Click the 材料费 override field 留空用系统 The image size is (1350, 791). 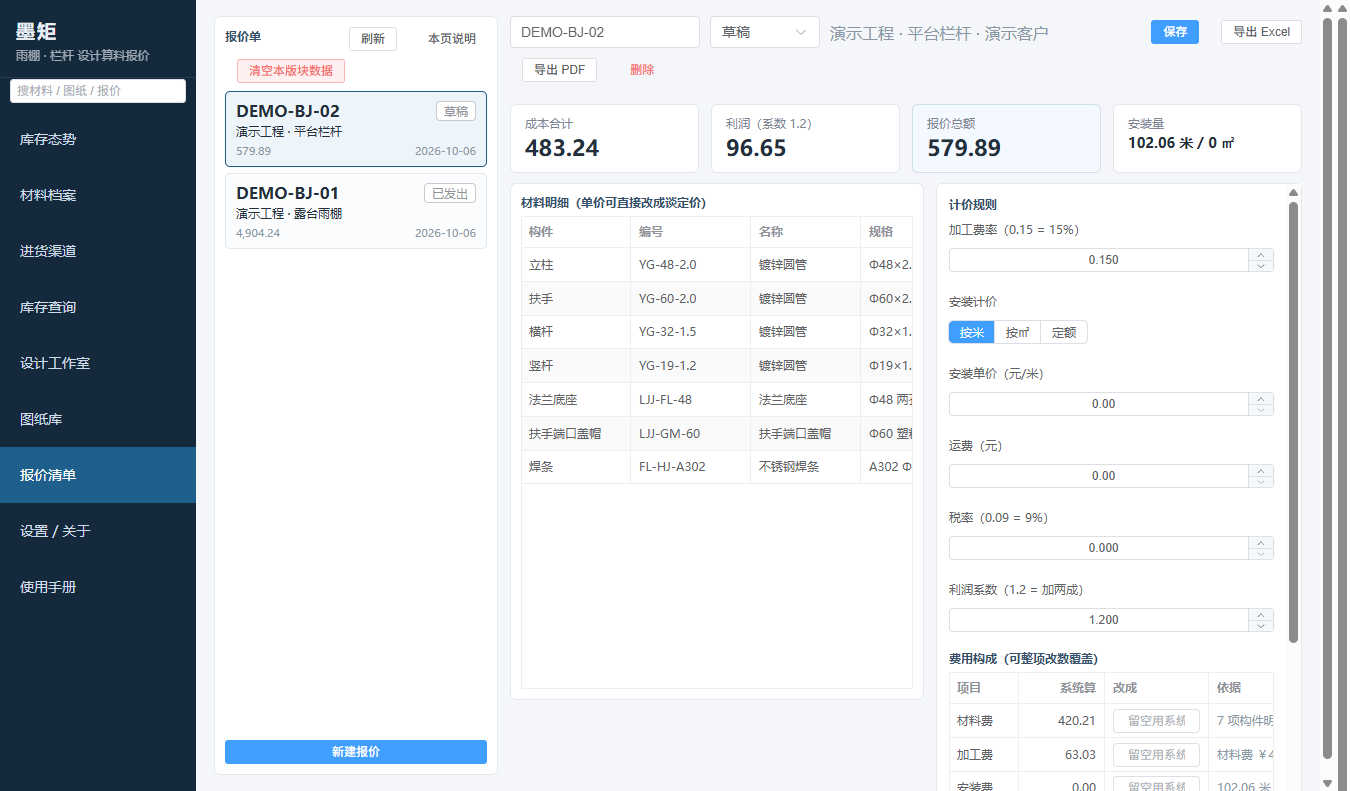pyautogui.click(x=1157, y=721)
